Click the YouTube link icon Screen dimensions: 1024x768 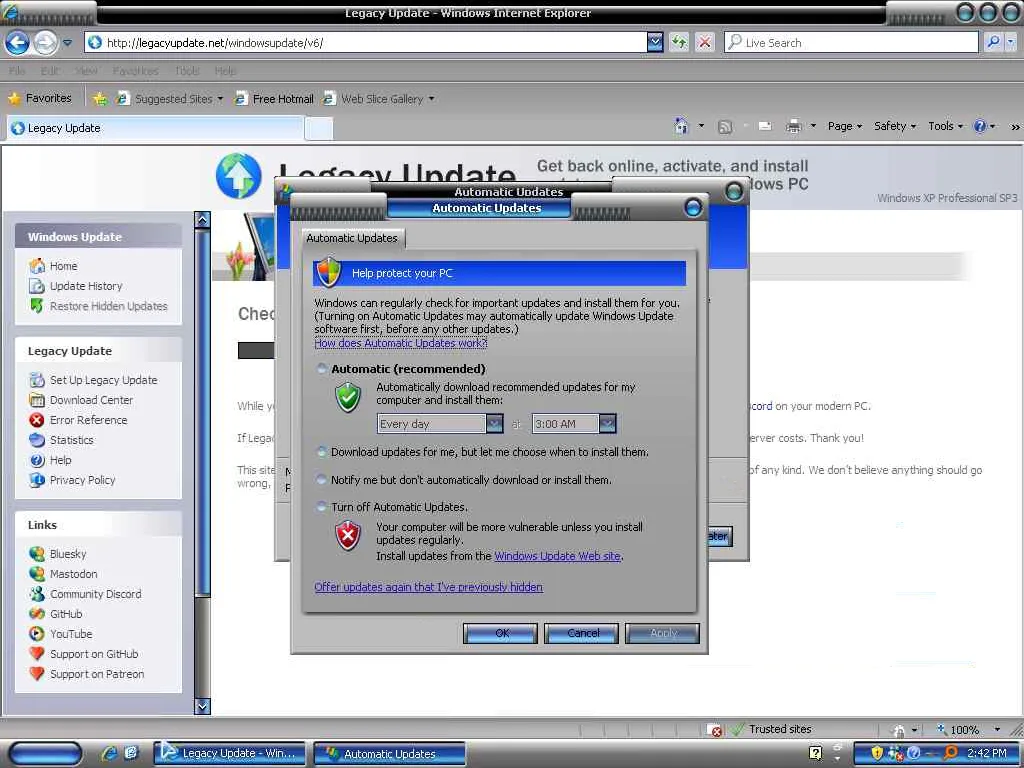click(x=37, y=633)
